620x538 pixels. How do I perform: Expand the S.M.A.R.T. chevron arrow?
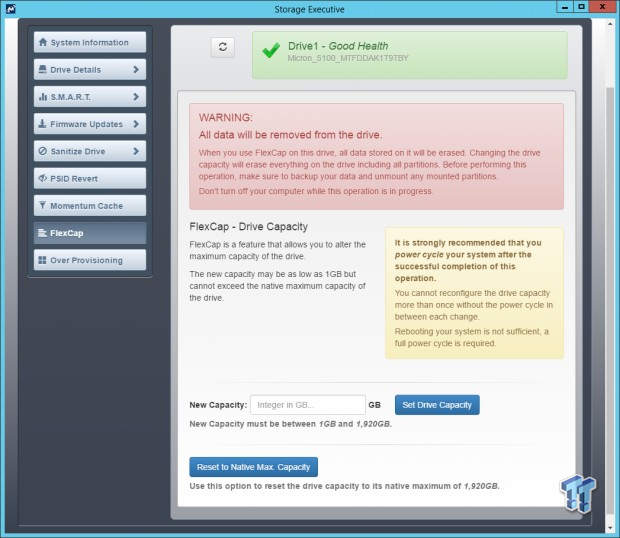pyautogui.click(x=136, y=96)
